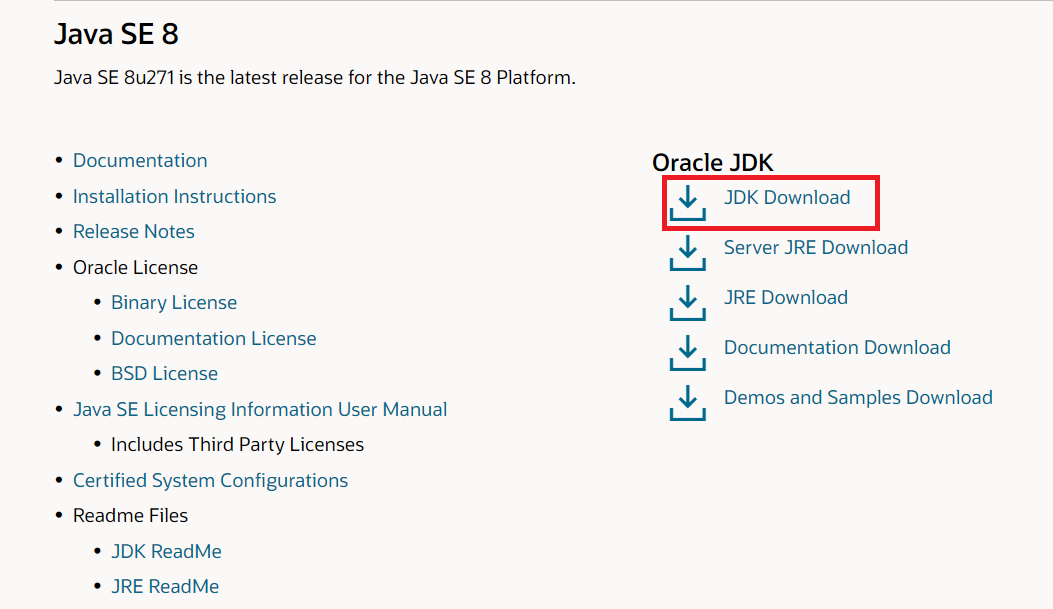Open Java SE Licensing Information User Manual
The width and height of the screenshot is (1053, 609).
(x=260, y=410)
